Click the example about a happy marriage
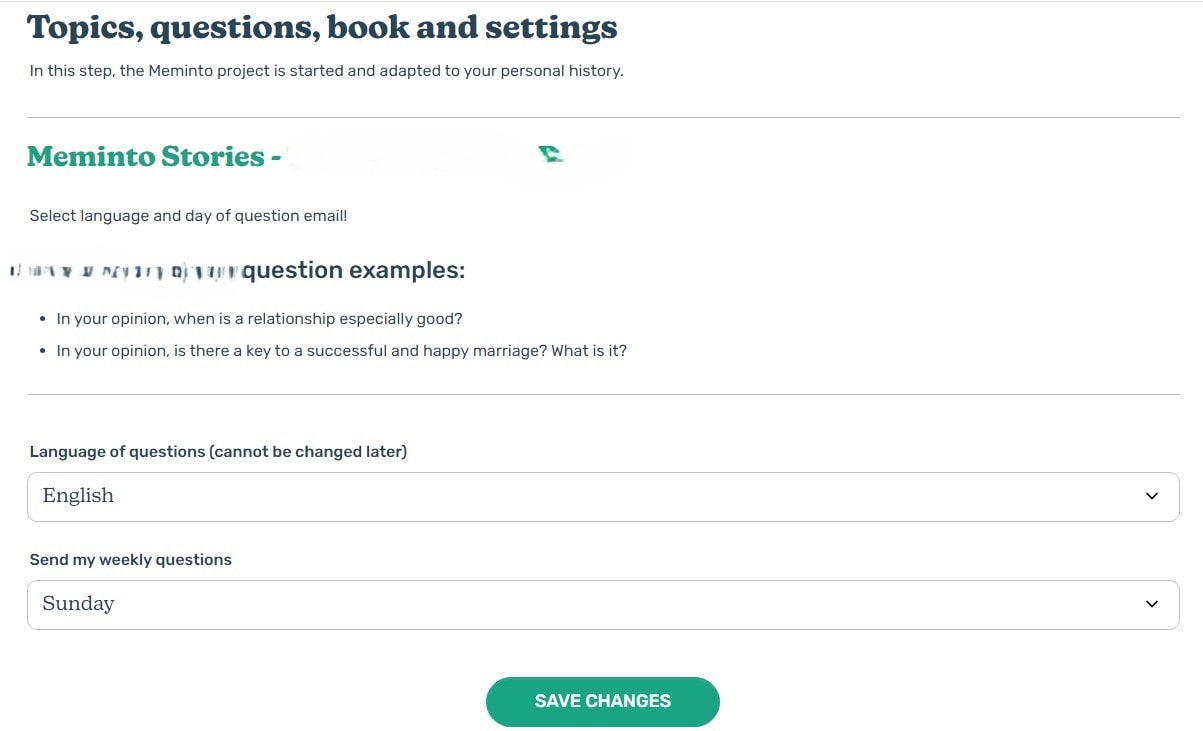1203x731 pixels. click(342, 351)
